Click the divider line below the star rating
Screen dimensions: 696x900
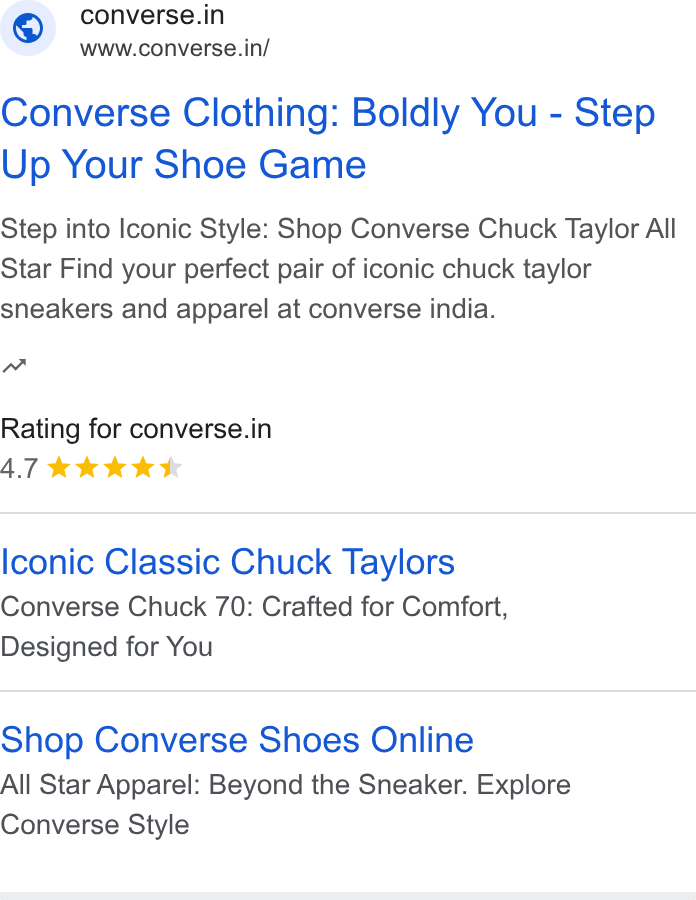(348, 513)
